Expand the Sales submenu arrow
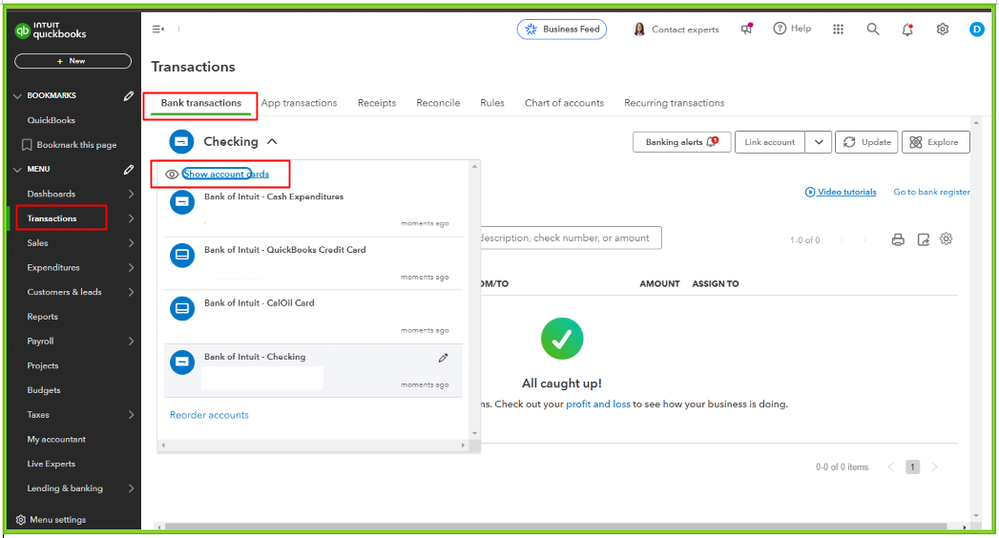This screenshot has width=999, height=538. 131,243
